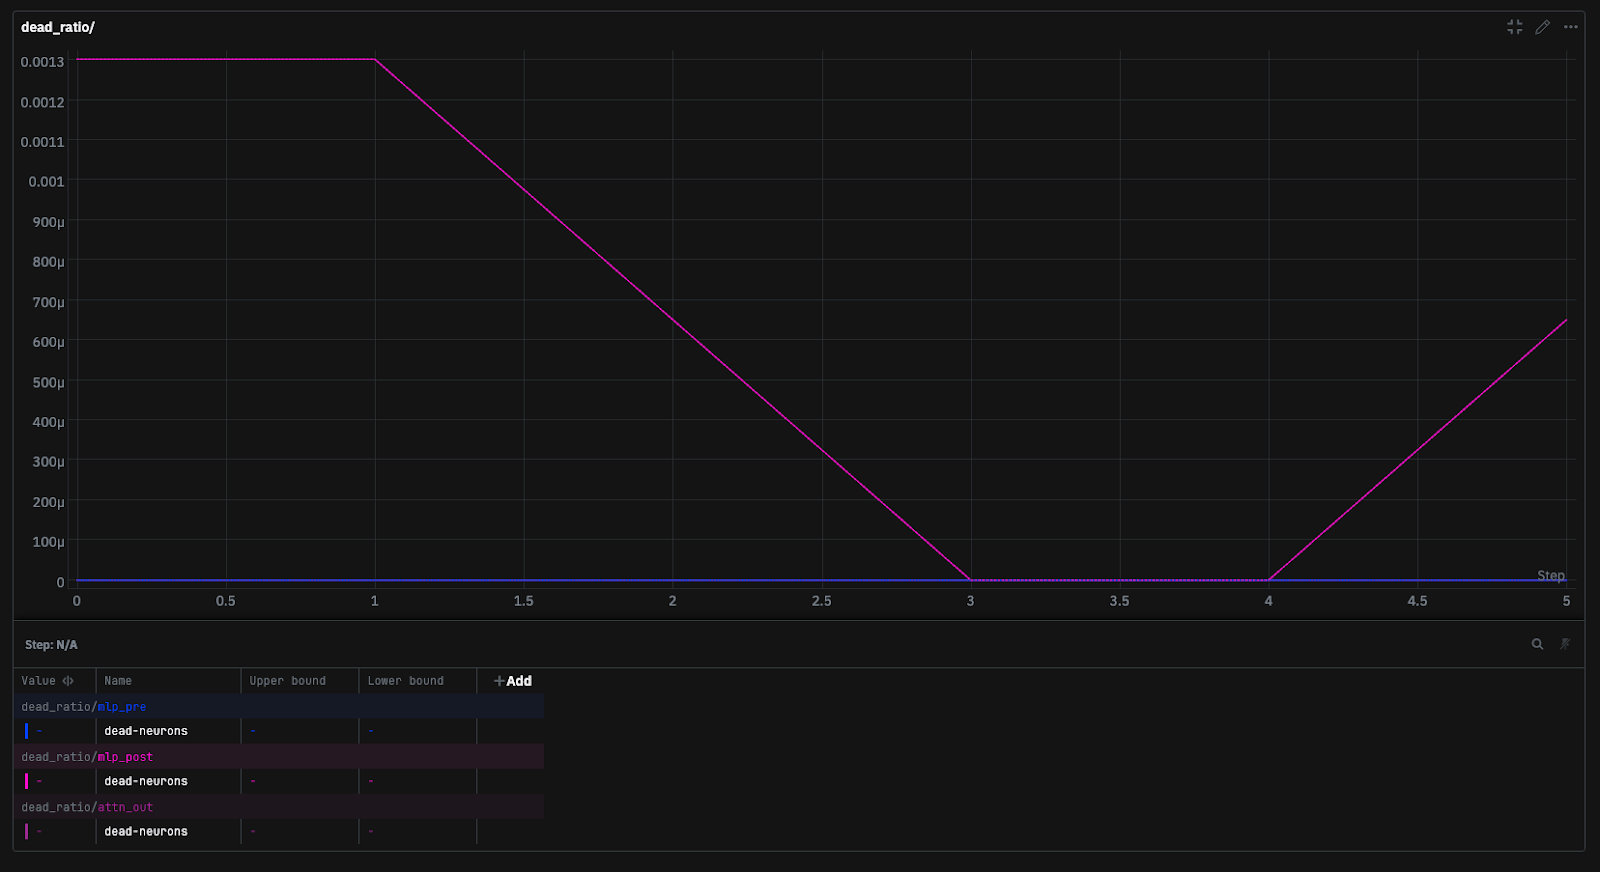
Task: Click the Lower bound cell of the mlp_post row
Action: point(418,781)
